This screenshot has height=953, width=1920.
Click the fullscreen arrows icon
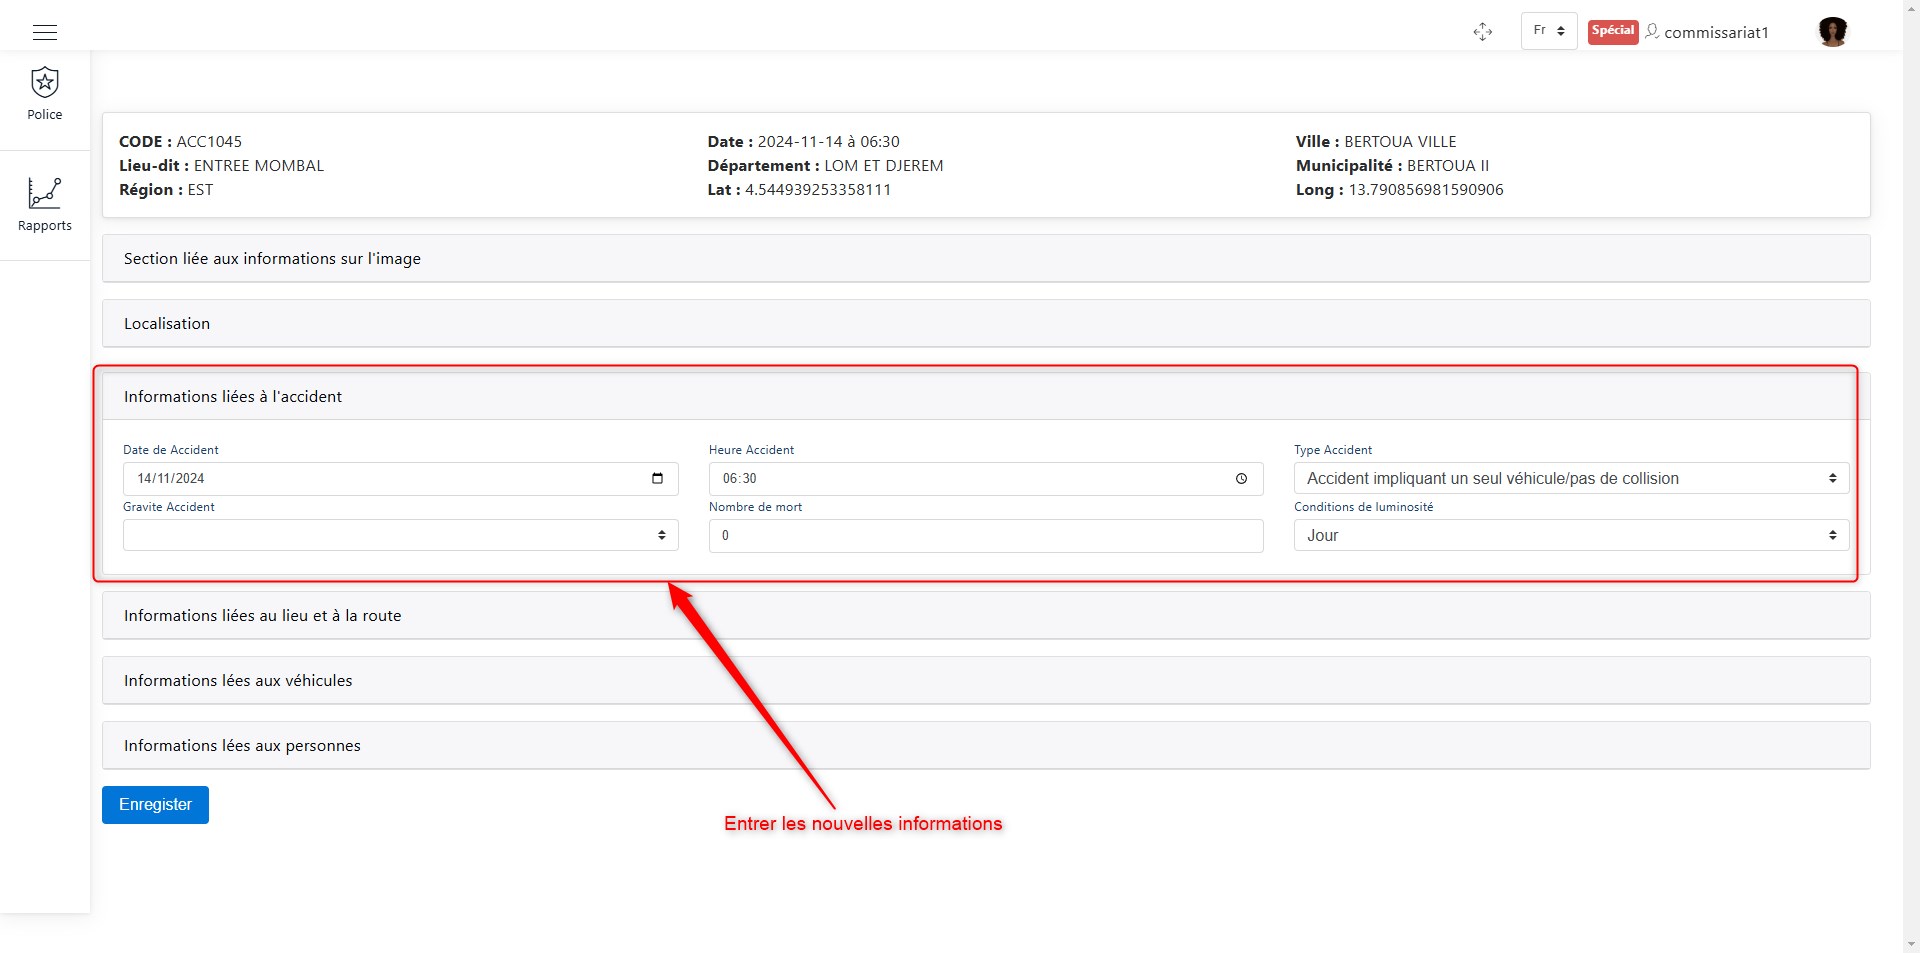(x=1482, y=32)
